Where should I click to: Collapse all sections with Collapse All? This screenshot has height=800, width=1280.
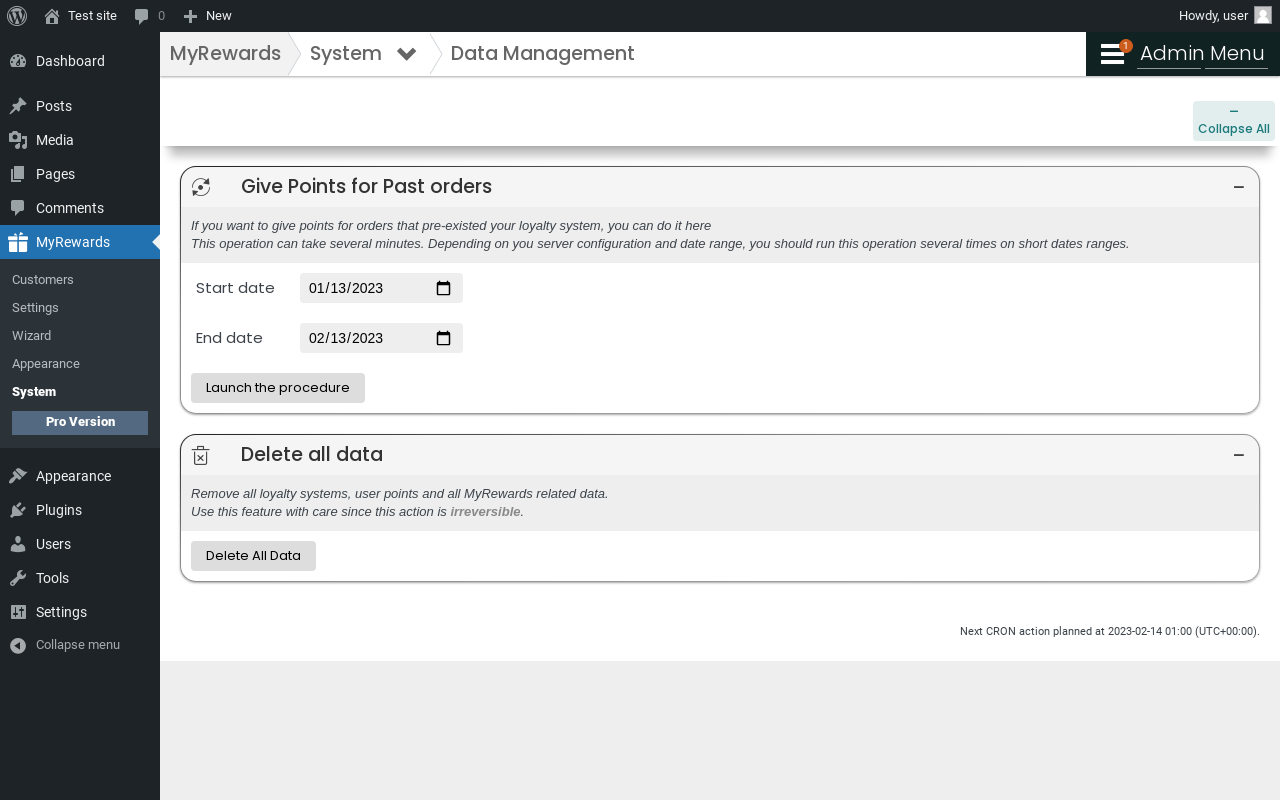click(1234, 121)
